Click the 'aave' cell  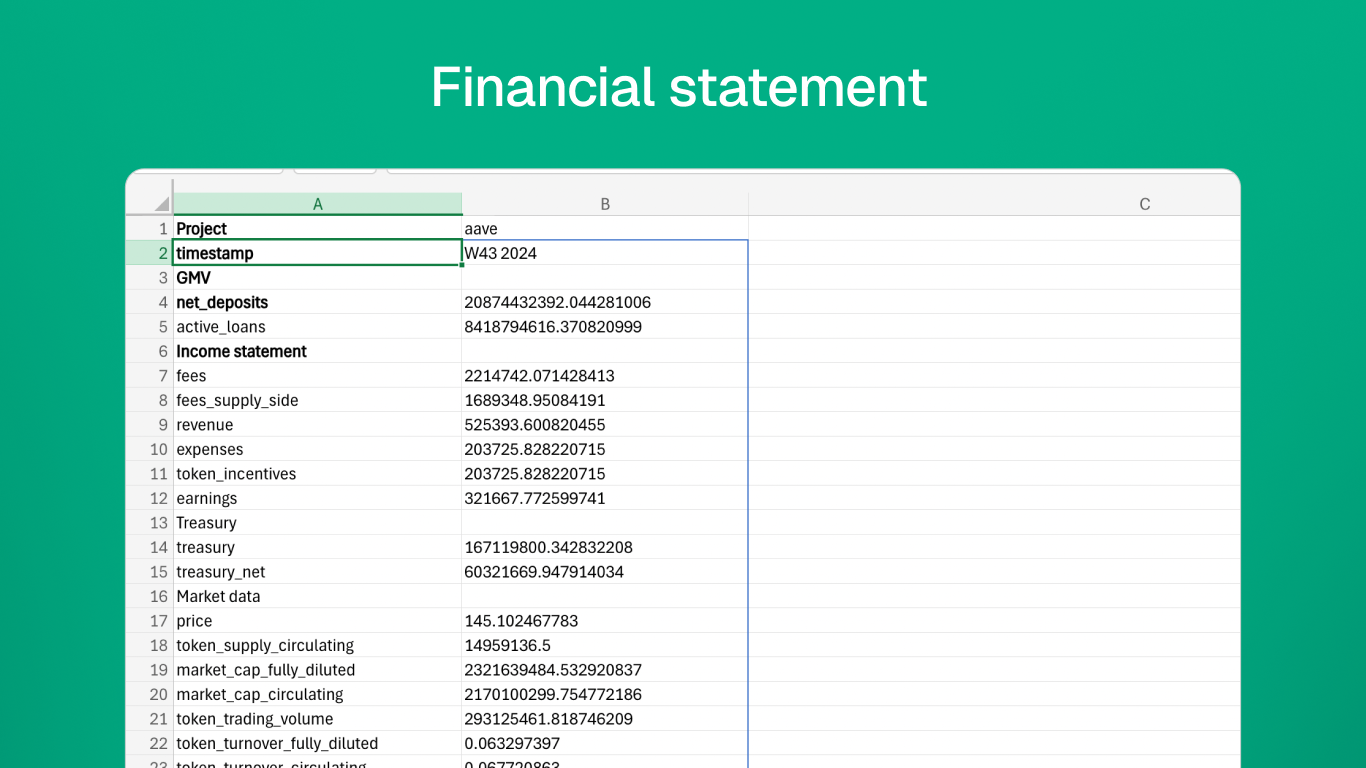point(605,229)
